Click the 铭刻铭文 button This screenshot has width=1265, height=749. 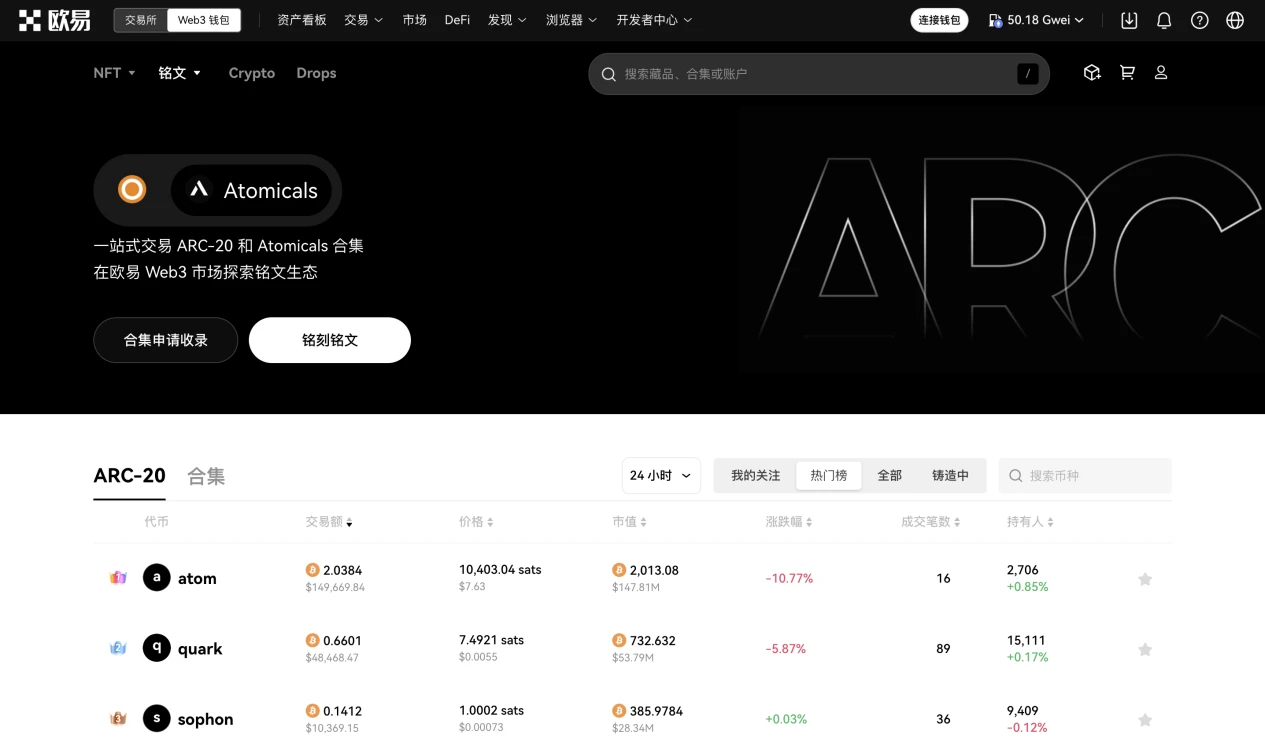coord(330,340)
